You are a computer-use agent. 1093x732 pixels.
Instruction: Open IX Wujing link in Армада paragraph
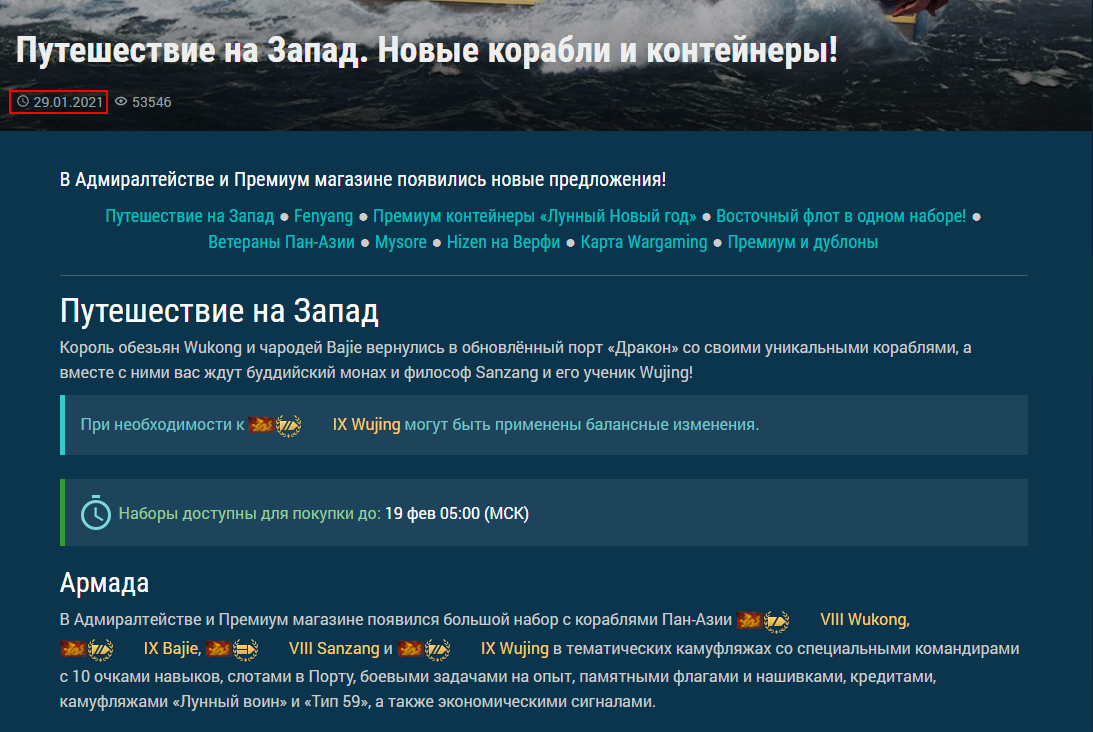coord(515,648)
